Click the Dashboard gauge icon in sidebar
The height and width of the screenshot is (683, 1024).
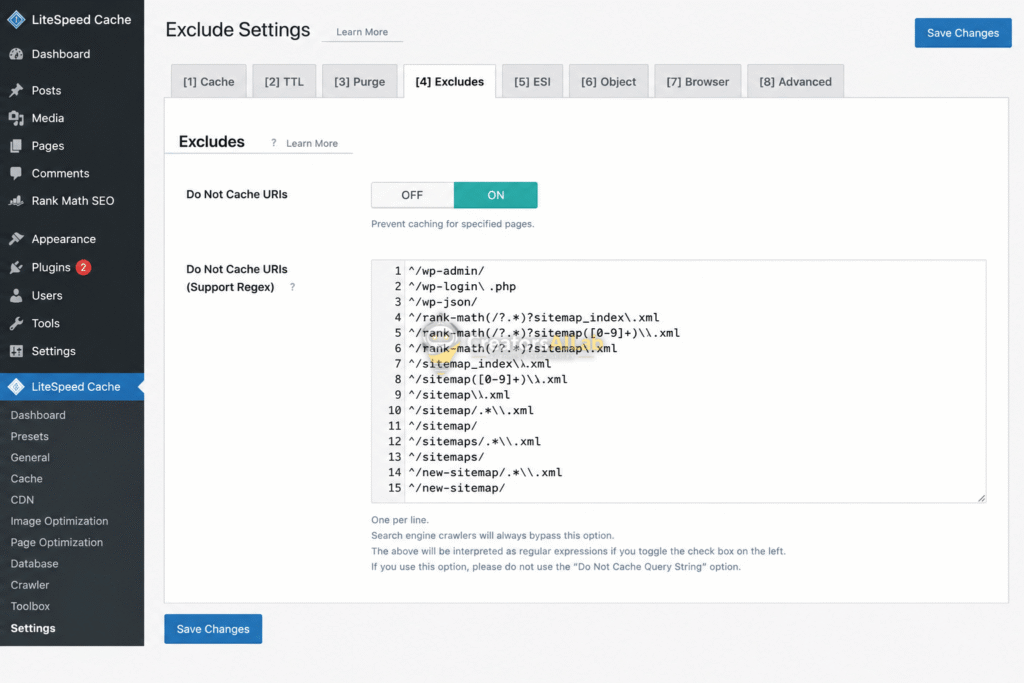(16, 54)
